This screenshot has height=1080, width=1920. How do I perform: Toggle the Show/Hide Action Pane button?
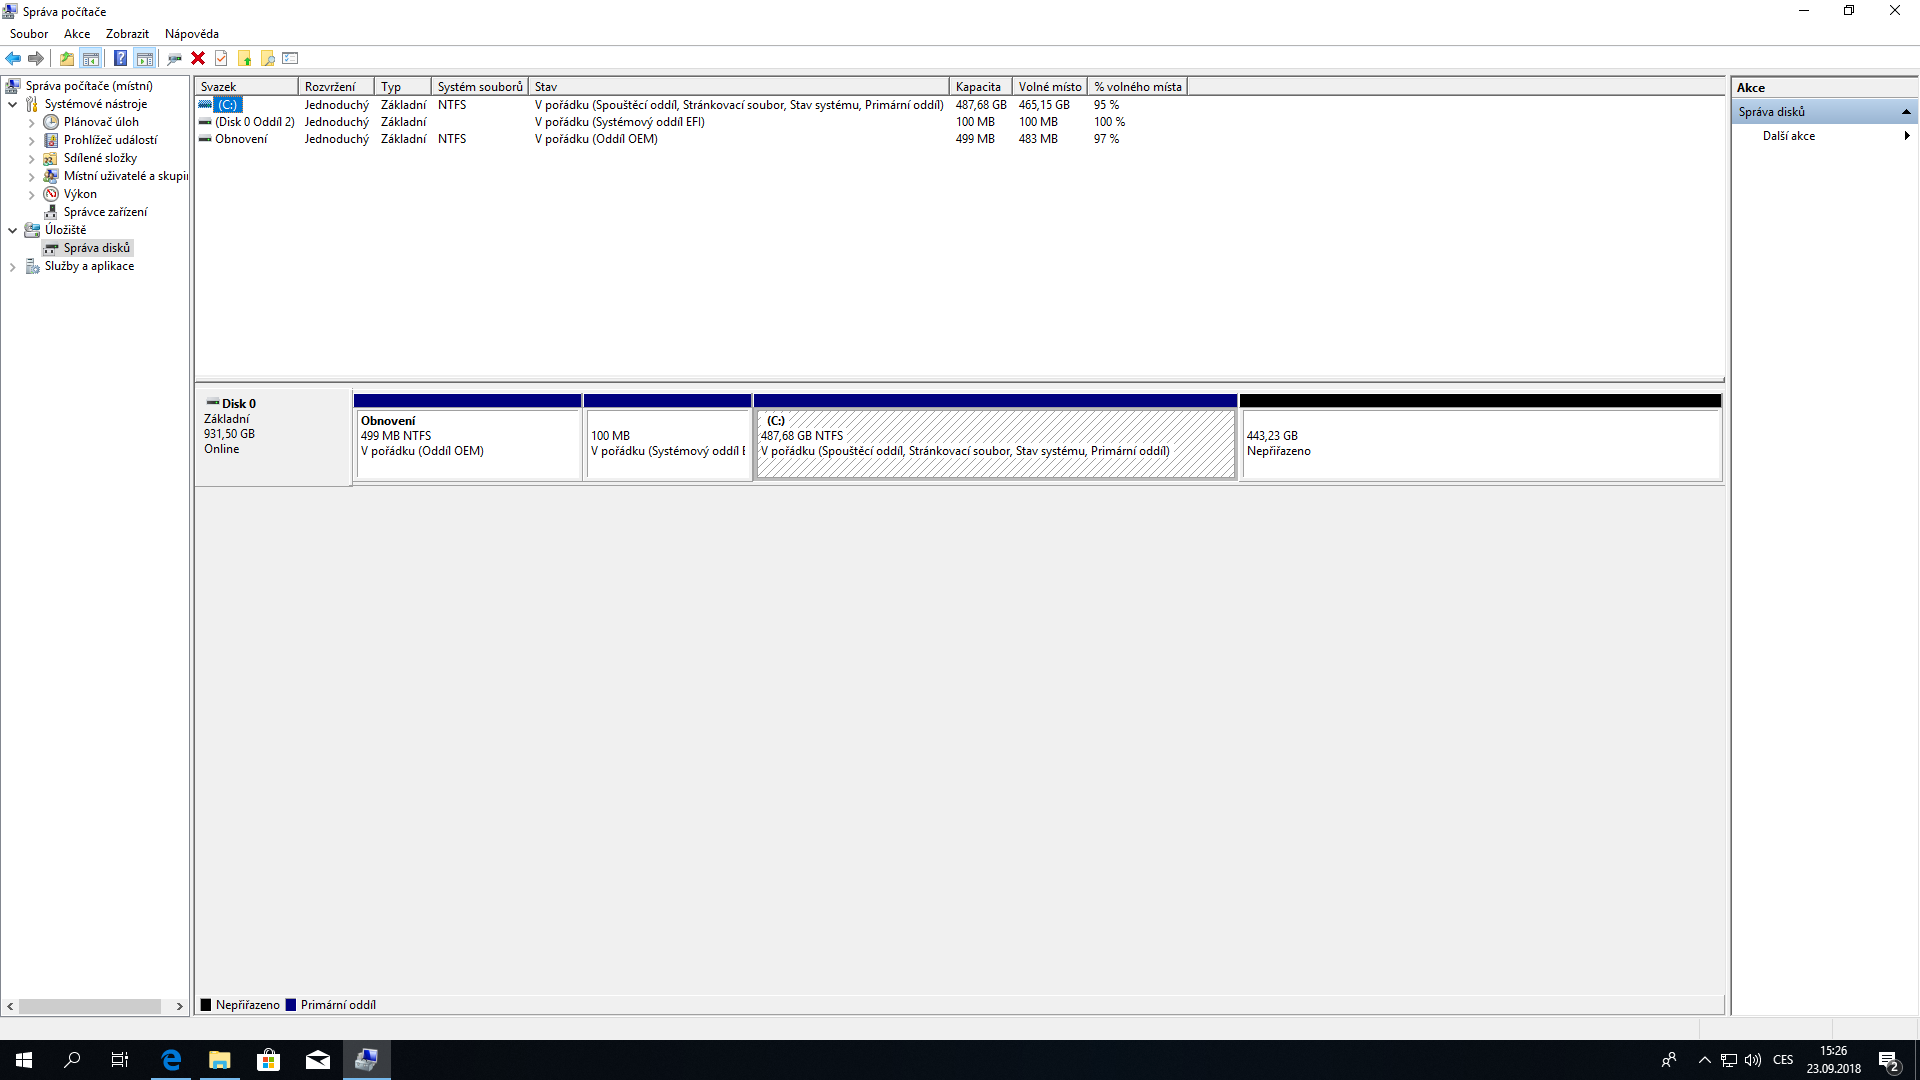[145, 58]
